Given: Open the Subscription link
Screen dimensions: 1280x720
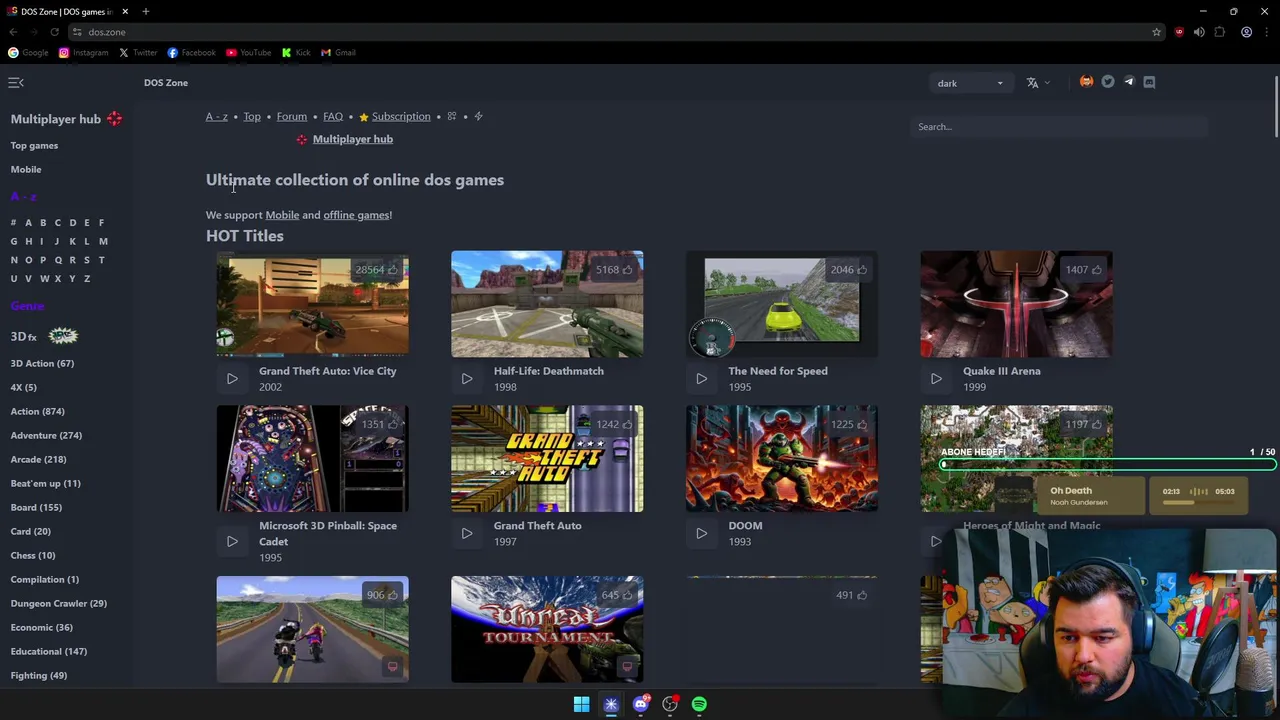Looking at the screenshot, I should pos(401,116).
